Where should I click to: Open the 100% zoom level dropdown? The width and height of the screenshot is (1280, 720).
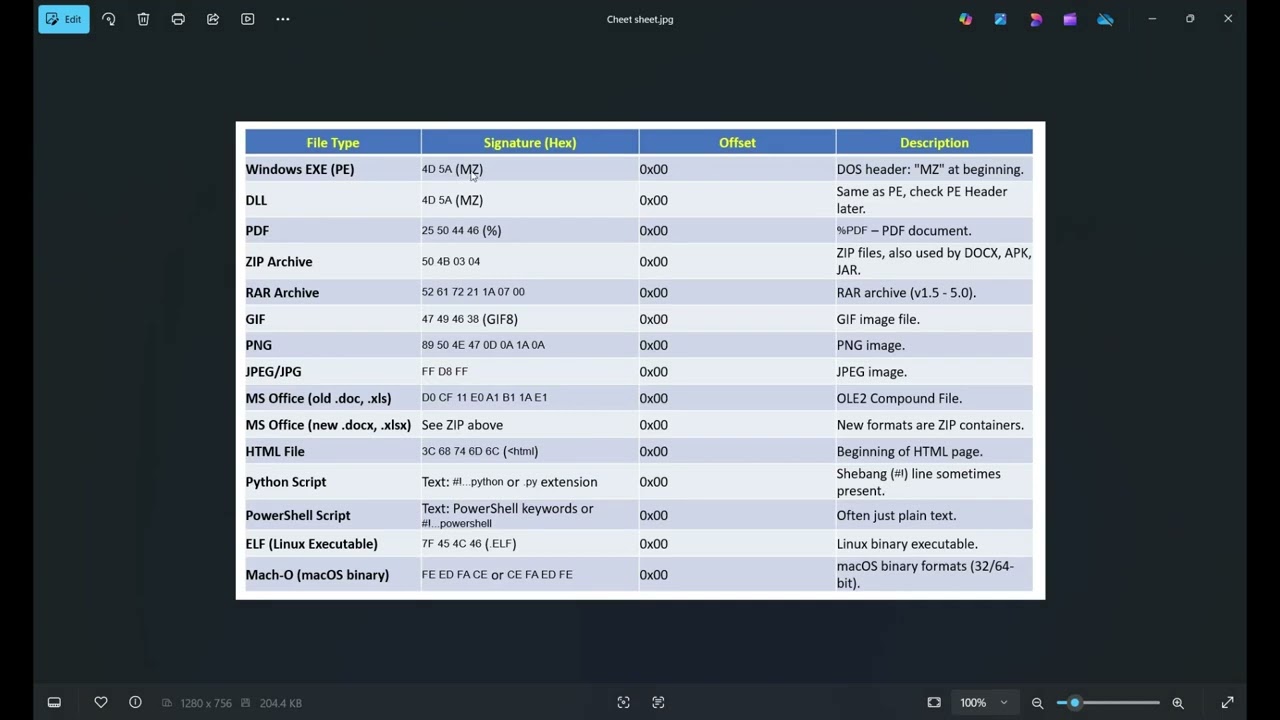[x=984, y=702]
